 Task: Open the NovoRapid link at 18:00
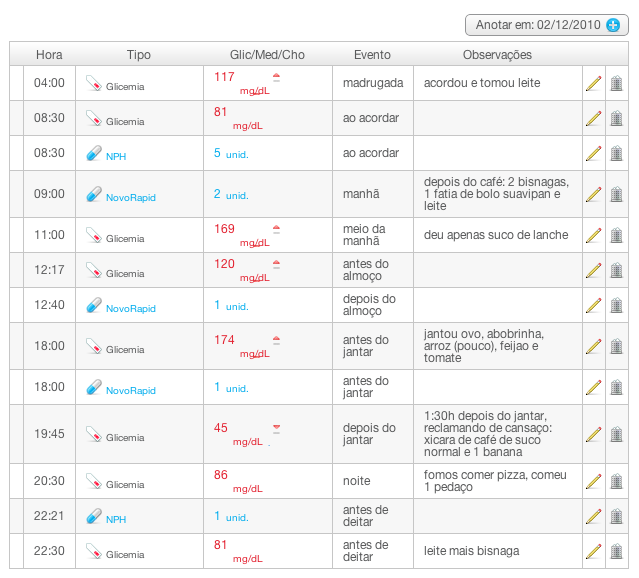pos(131,390)
